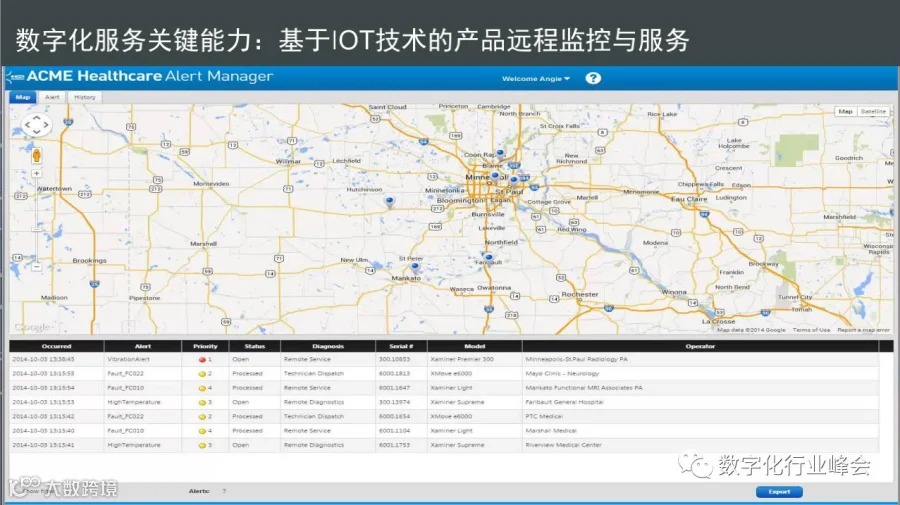Click the Google logo on map
Viewport: 900px width, 505px height.
[x=33, y=327]
